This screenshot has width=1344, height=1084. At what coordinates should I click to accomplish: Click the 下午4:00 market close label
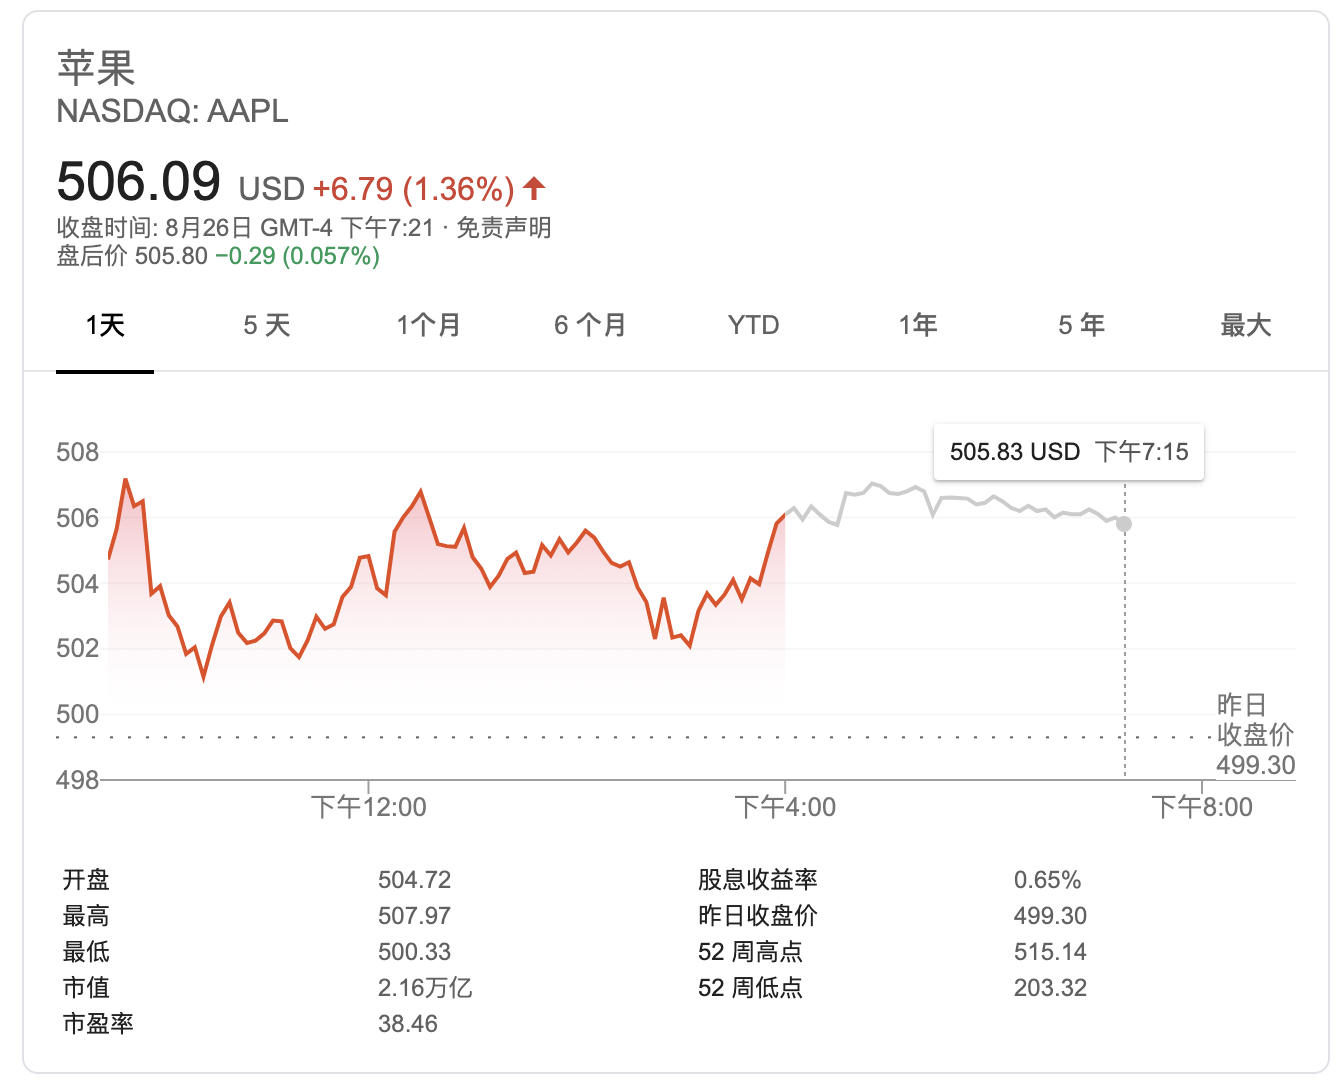(785, 807)
